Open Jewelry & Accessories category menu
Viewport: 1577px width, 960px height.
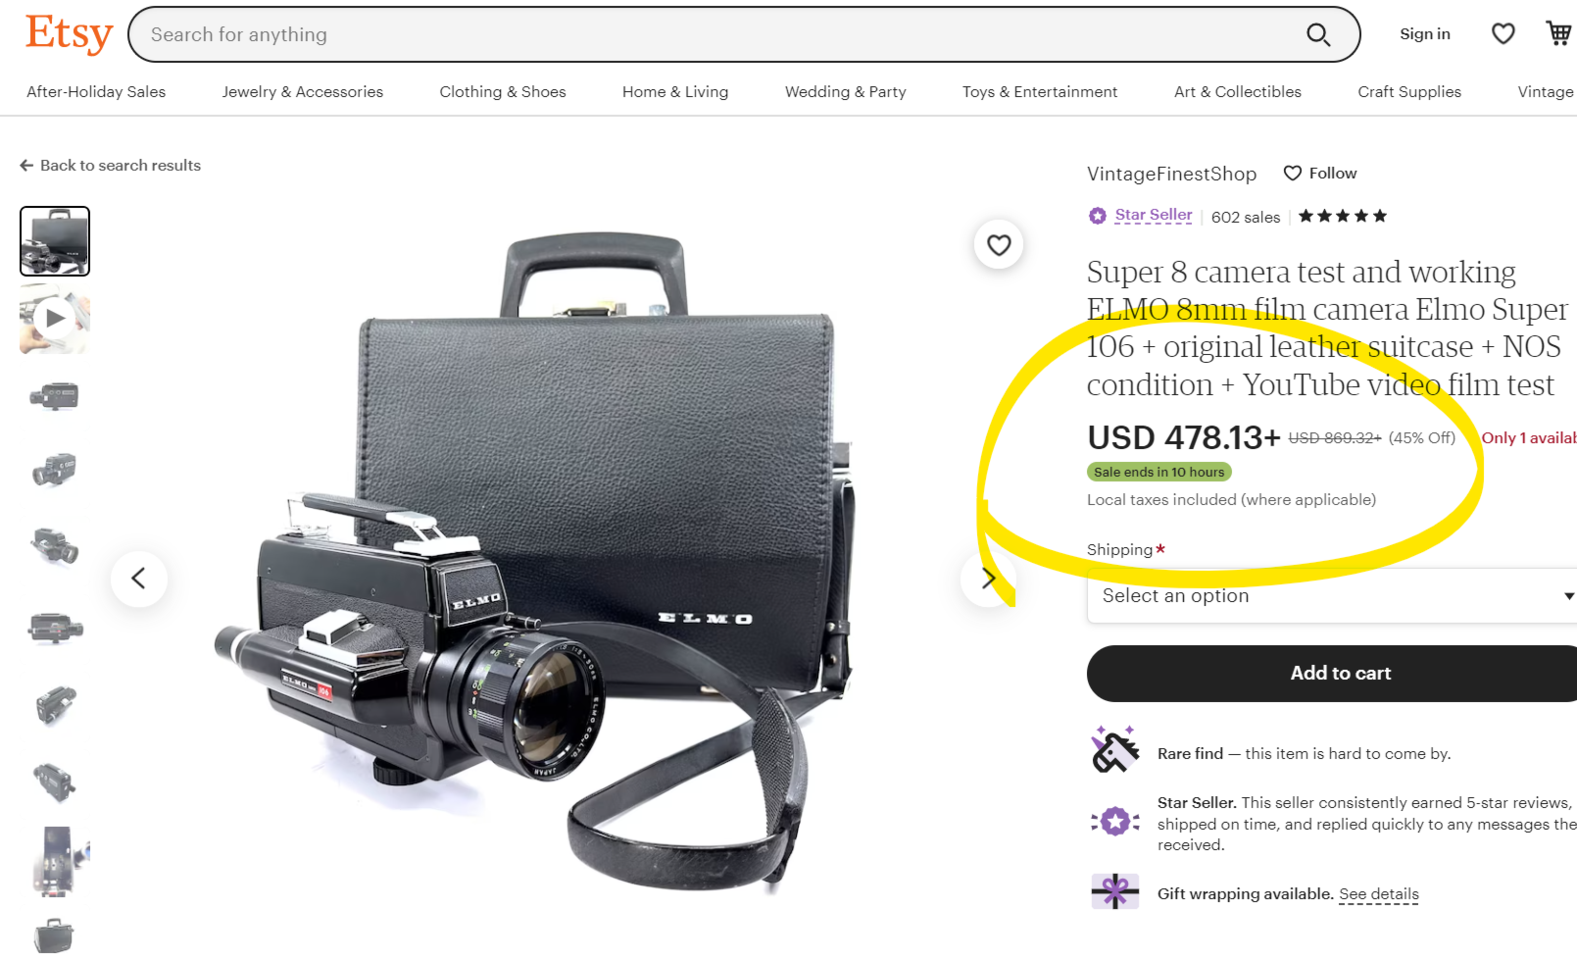[x=302, y=92]
